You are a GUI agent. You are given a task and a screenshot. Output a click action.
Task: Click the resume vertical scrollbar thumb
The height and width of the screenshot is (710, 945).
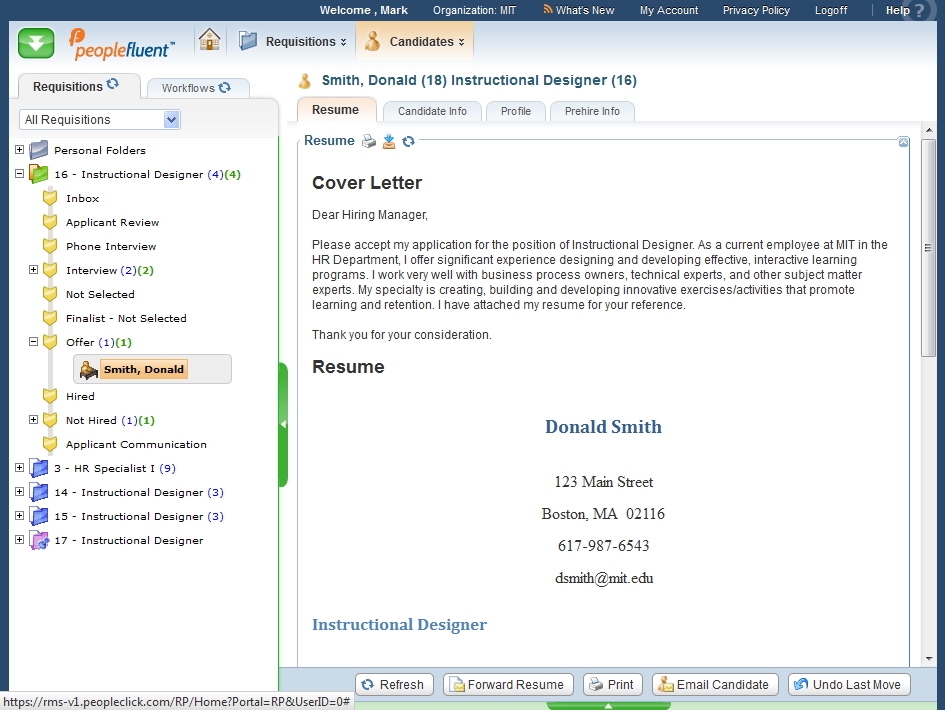coord(928,247)
